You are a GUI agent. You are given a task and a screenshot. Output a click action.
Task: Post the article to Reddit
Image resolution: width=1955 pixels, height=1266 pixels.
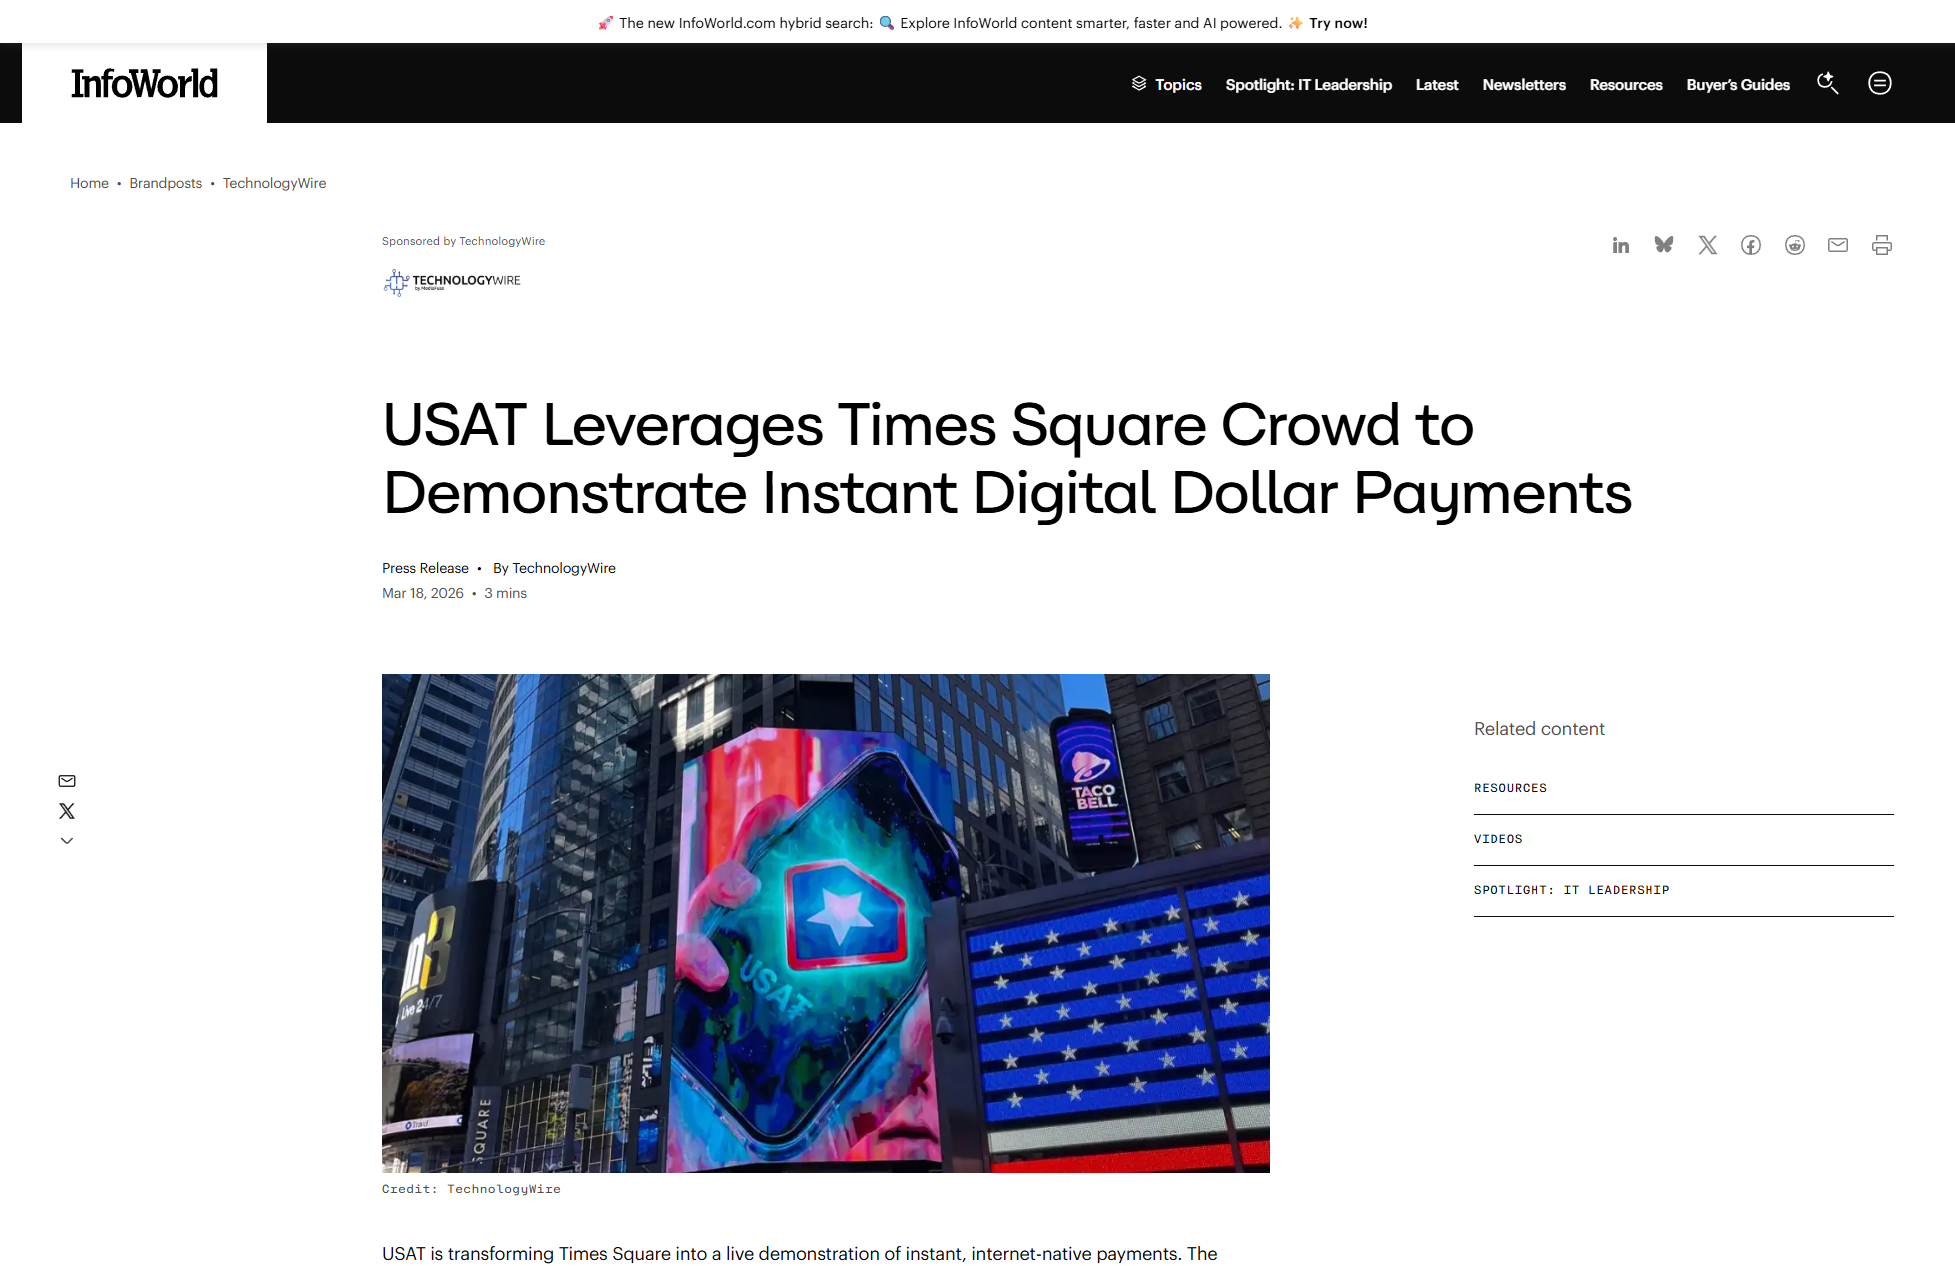tap(1794, 245)
